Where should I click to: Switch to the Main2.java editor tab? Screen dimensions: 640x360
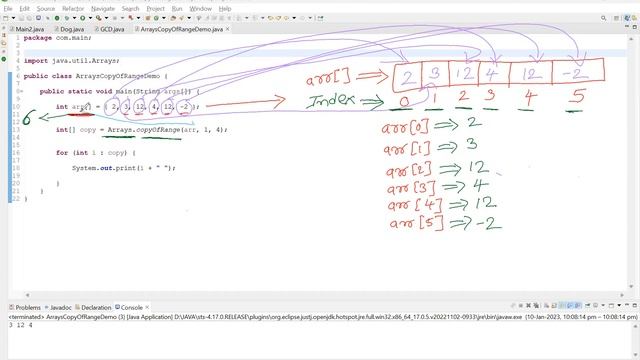(27, 29)
